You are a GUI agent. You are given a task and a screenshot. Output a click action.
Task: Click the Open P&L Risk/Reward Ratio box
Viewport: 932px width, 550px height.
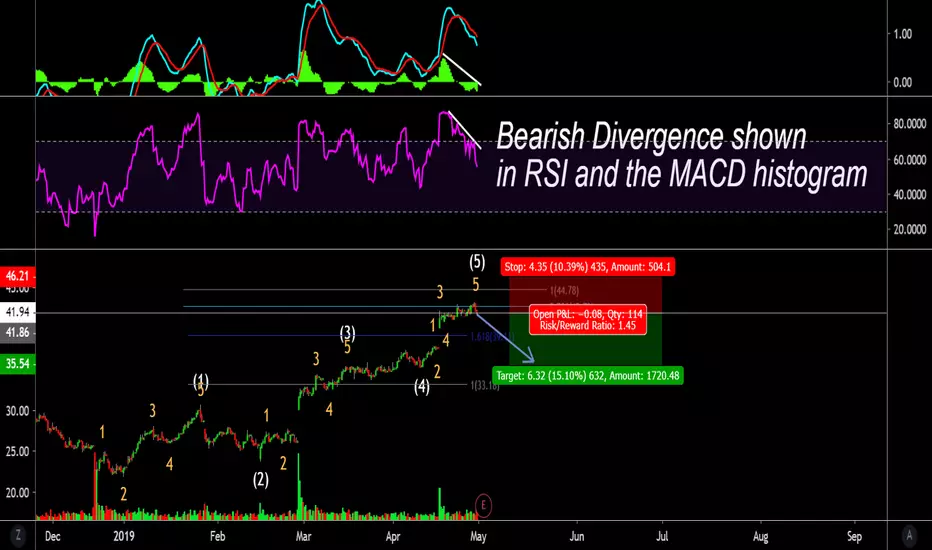[588, 320]
